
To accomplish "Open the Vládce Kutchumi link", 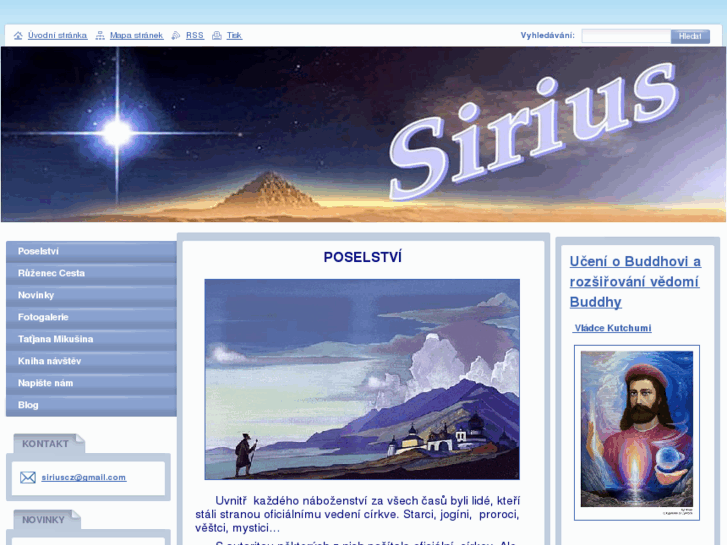I will click(x=612, y=328).
